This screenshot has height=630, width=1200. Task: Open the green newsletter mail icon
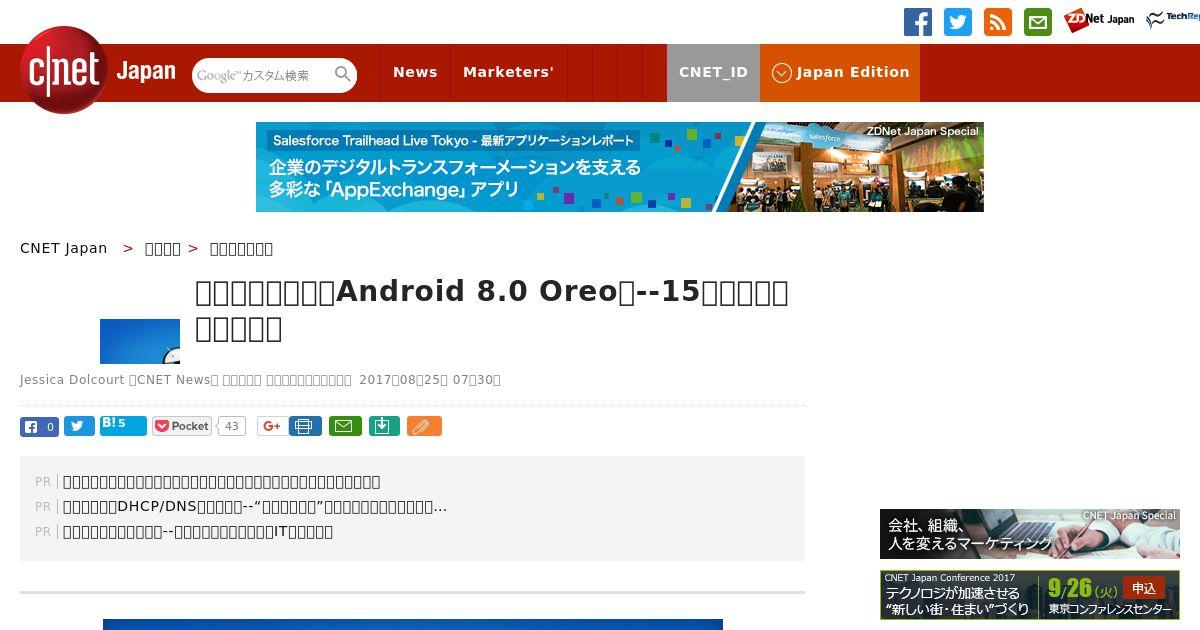point(1038,22)
